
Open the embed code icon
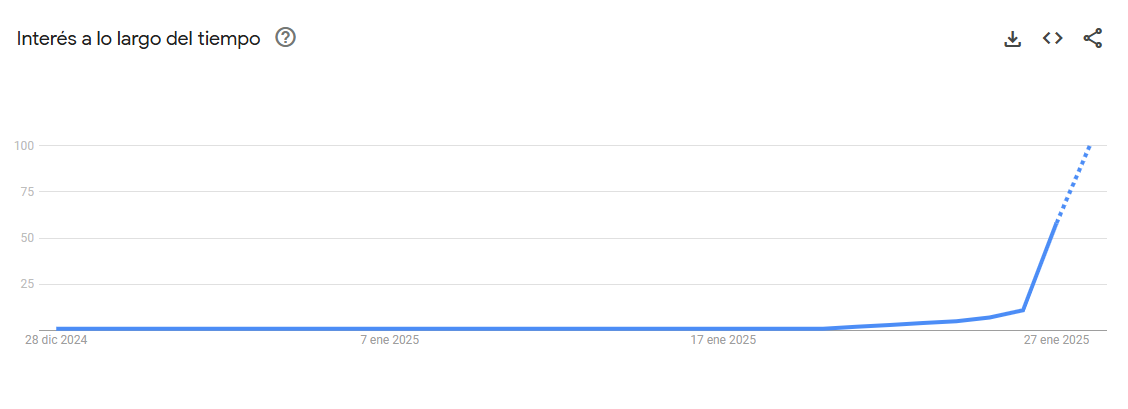[x=1052, y=38]
